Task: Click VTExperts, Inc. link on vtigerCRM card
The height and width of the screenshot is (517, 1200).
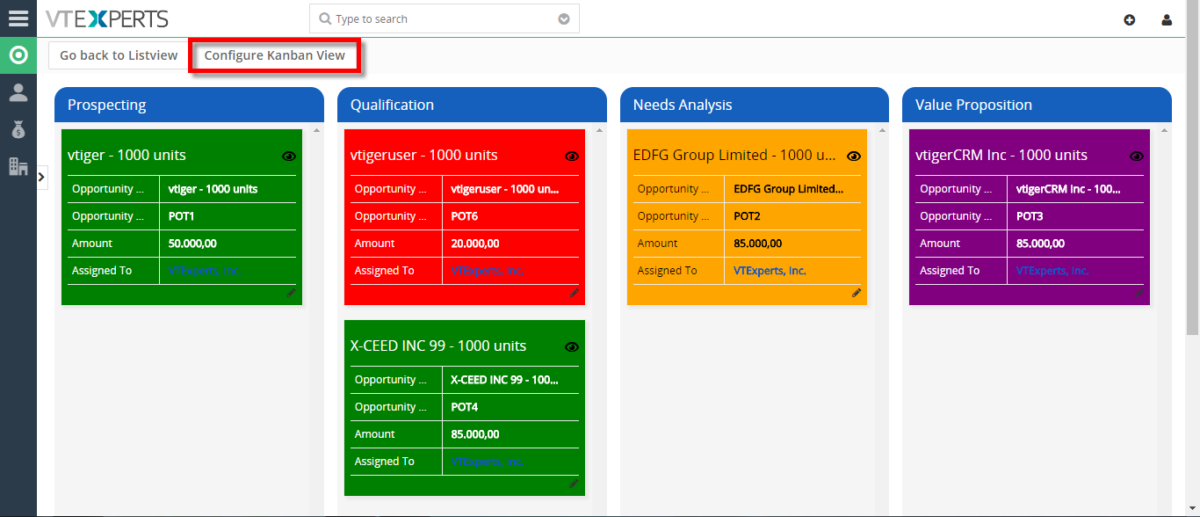Action: tap(1052, 270)
